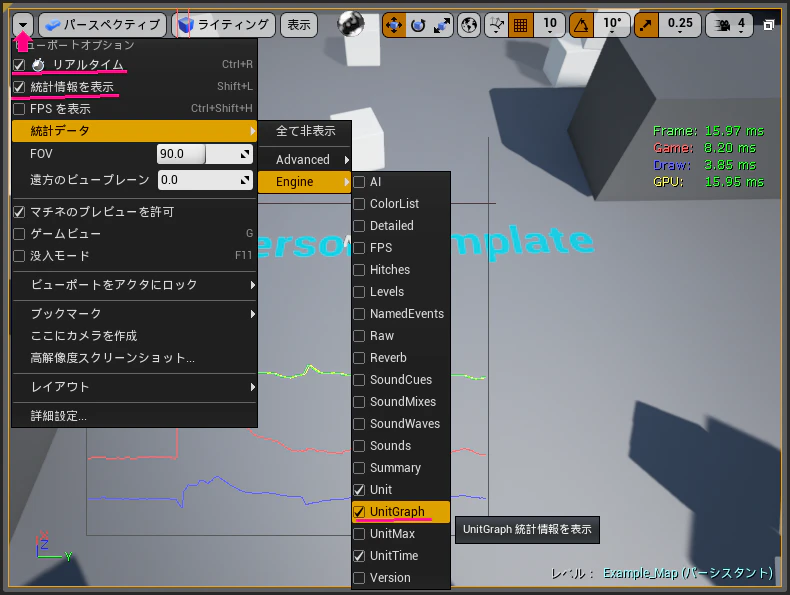Screen dimensions: 790x595
Task: Toggle scale snapping icon
Action: pyautogui.click(x=646, y=24)
